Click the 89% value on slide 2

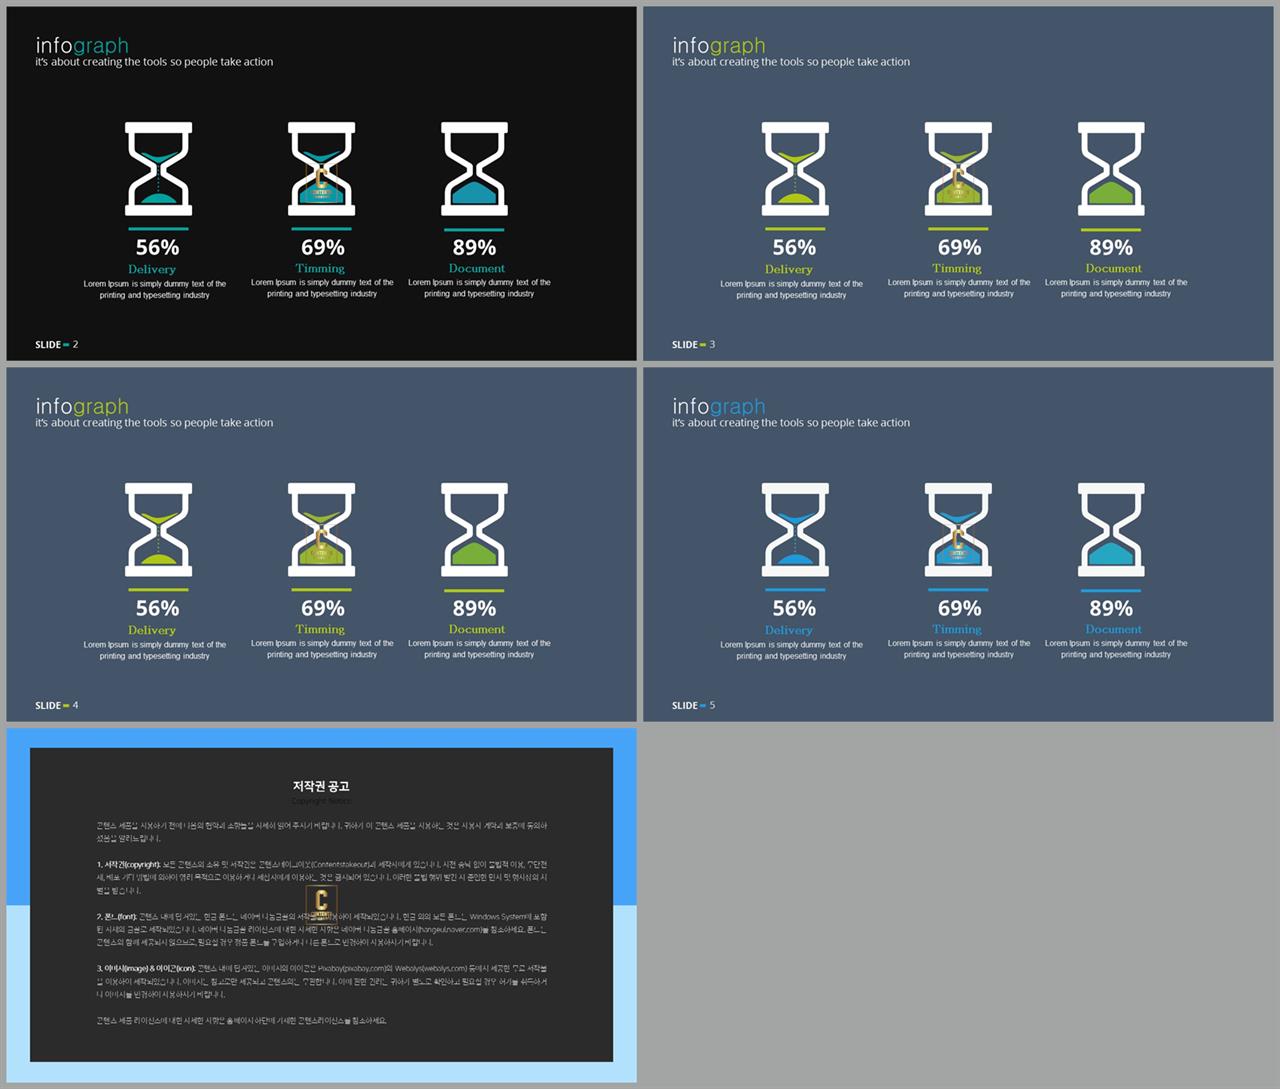474,247
